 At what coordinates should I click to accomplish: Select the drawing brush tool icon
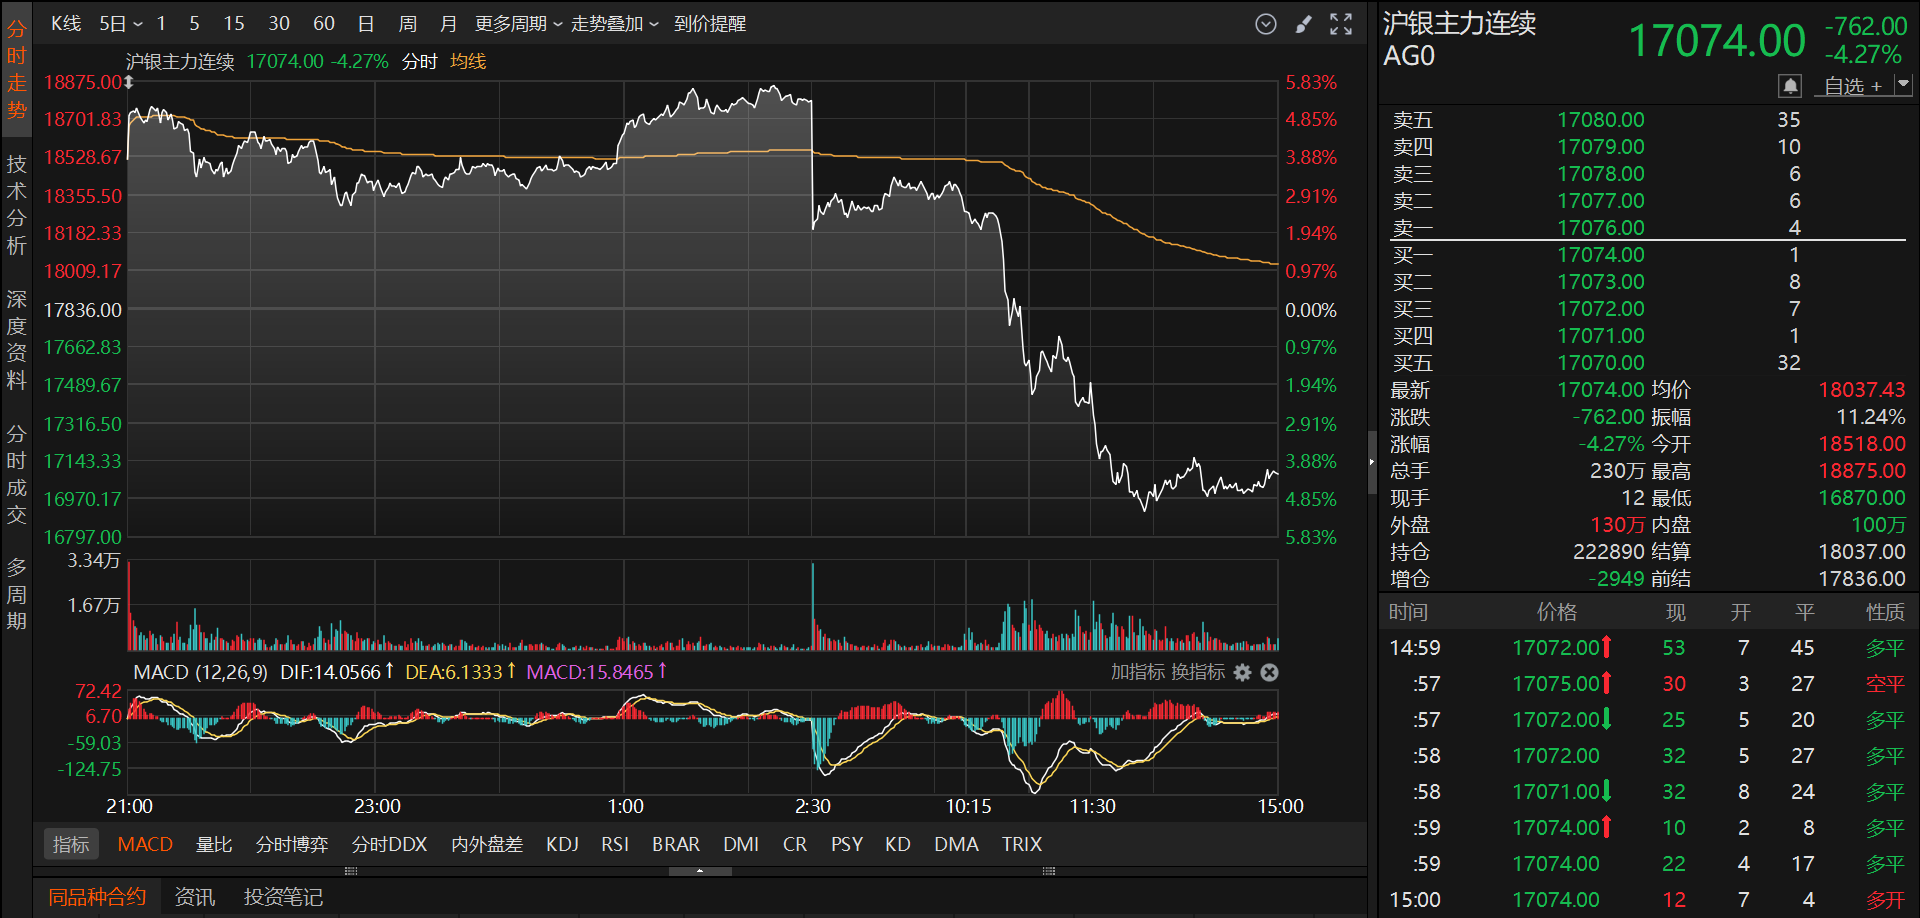pyautogui.click(x=1303, y=24)
